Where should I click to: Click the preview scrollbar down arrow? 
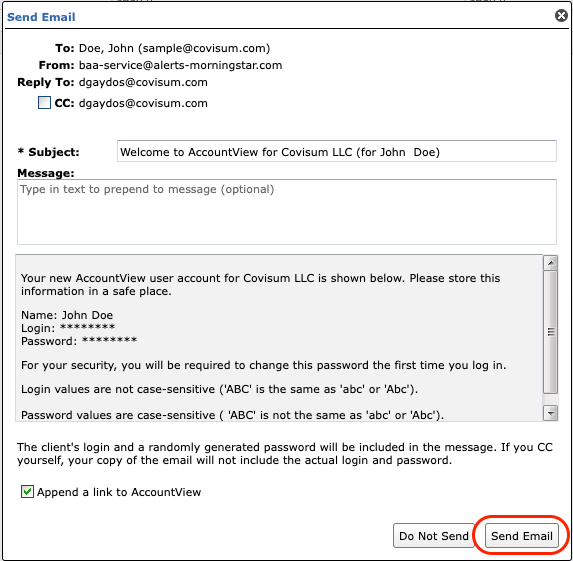(551, 413)
